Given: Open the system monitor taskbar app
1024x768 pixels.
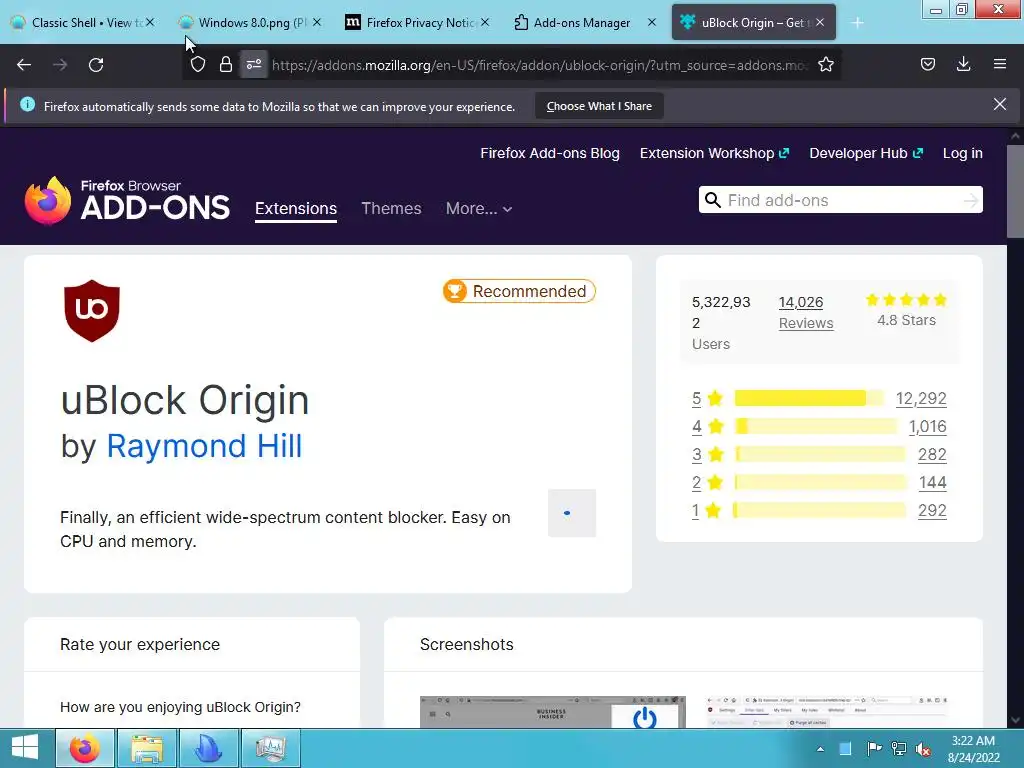Looking at the screenshot, I should (x=271, y=748).
